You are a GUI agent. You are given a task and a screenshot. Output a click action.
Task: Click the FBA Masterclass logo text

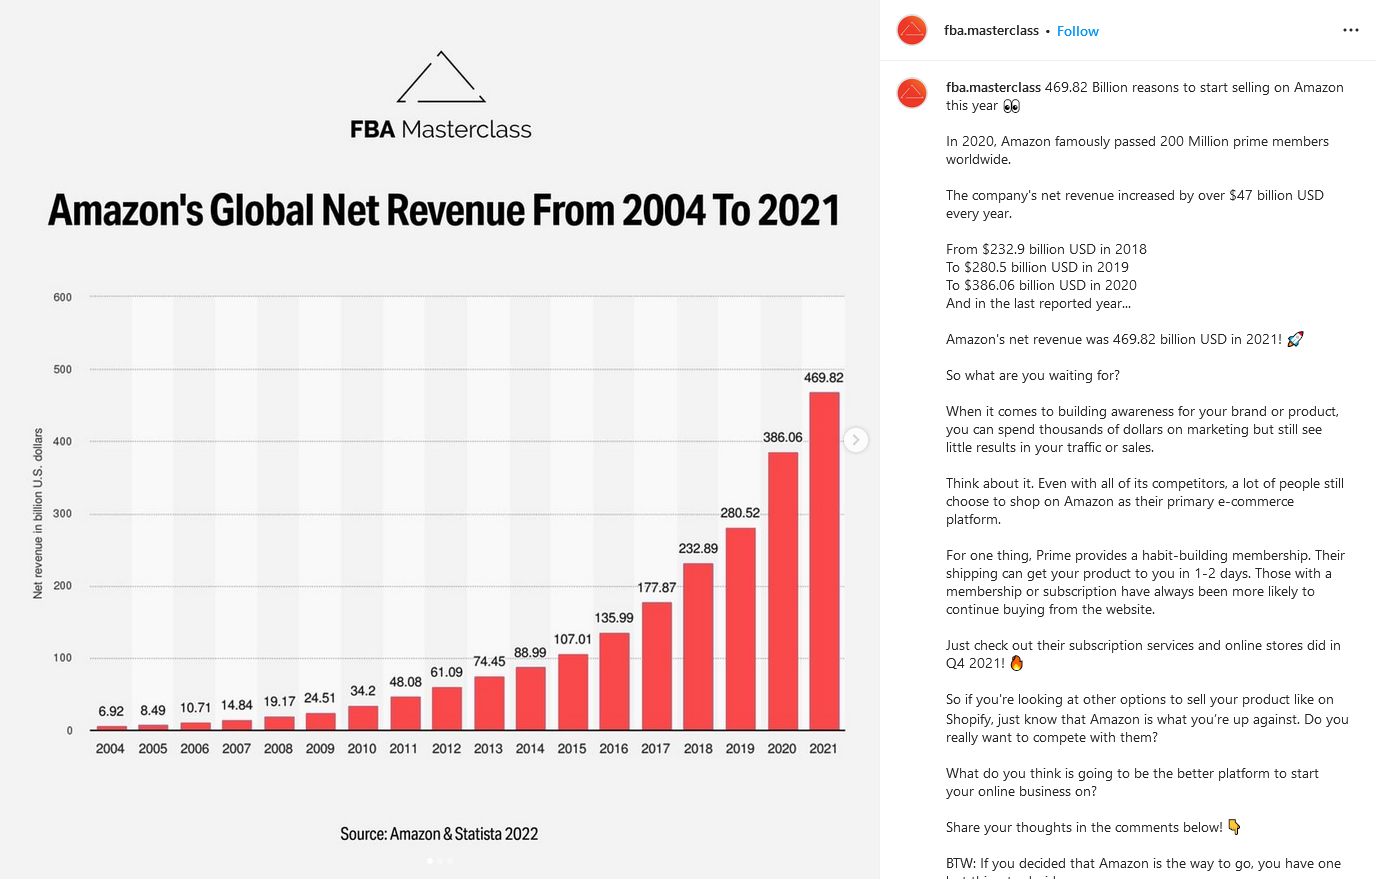pyautogui.click(x=441, y=129)
